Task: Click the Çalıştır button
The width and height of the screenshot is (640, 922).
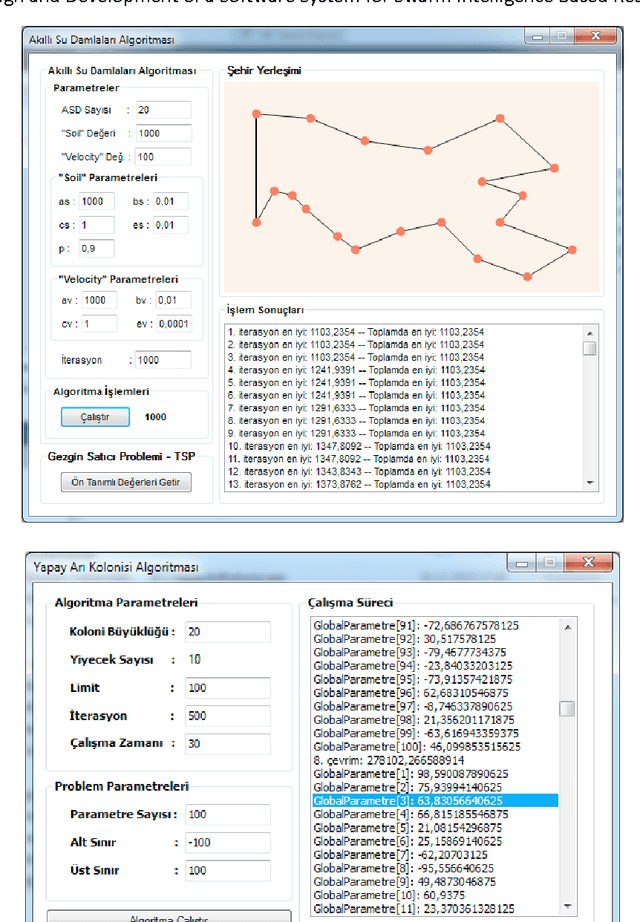Action: (95, 417)
